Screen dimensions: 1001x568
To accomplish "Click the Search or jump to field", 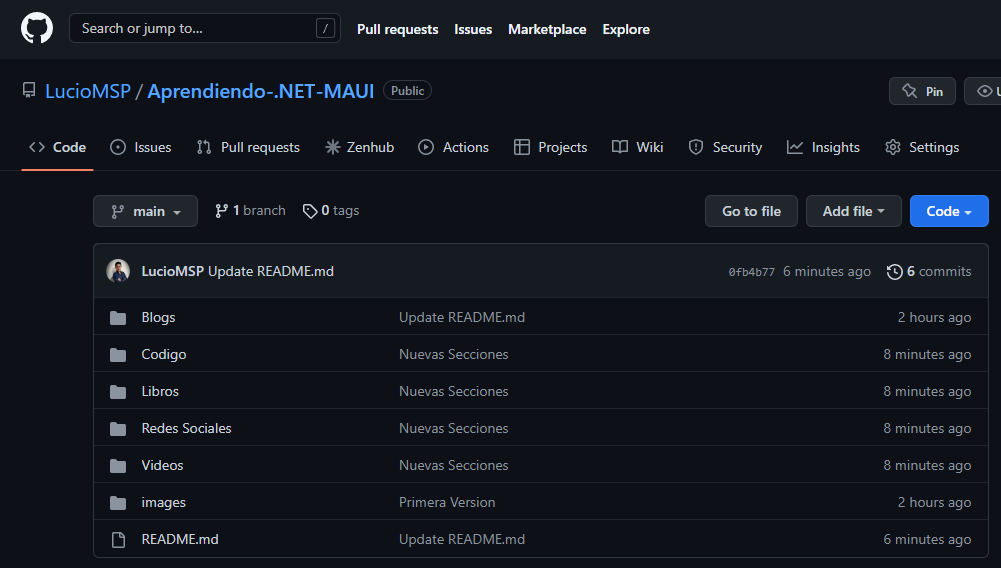I will coord(205,29).
